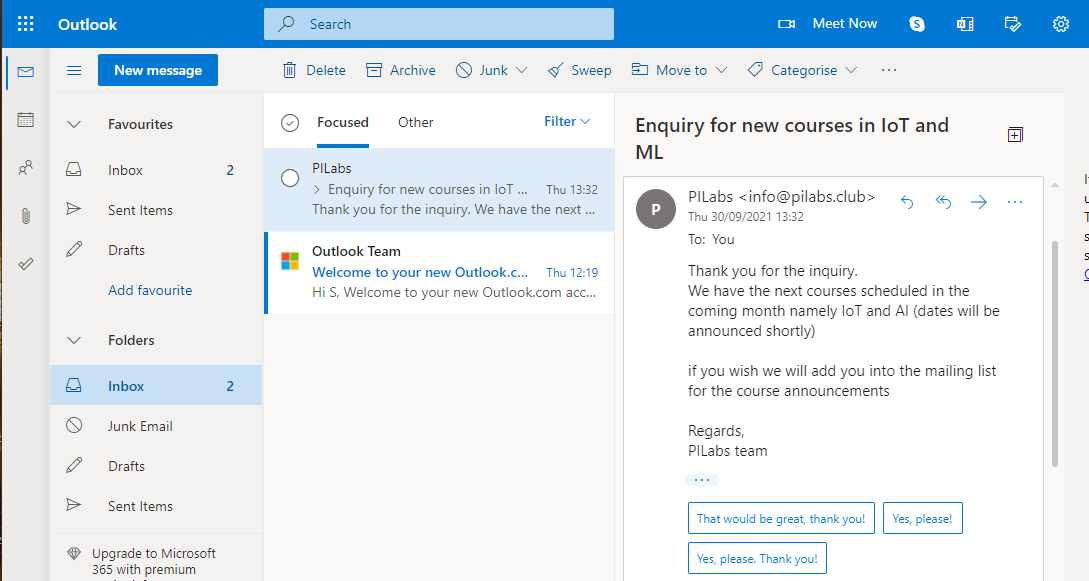Open To Do checkmark icon in left rail
Viewport: 1089px width, 581px height.
pos(26,264)
